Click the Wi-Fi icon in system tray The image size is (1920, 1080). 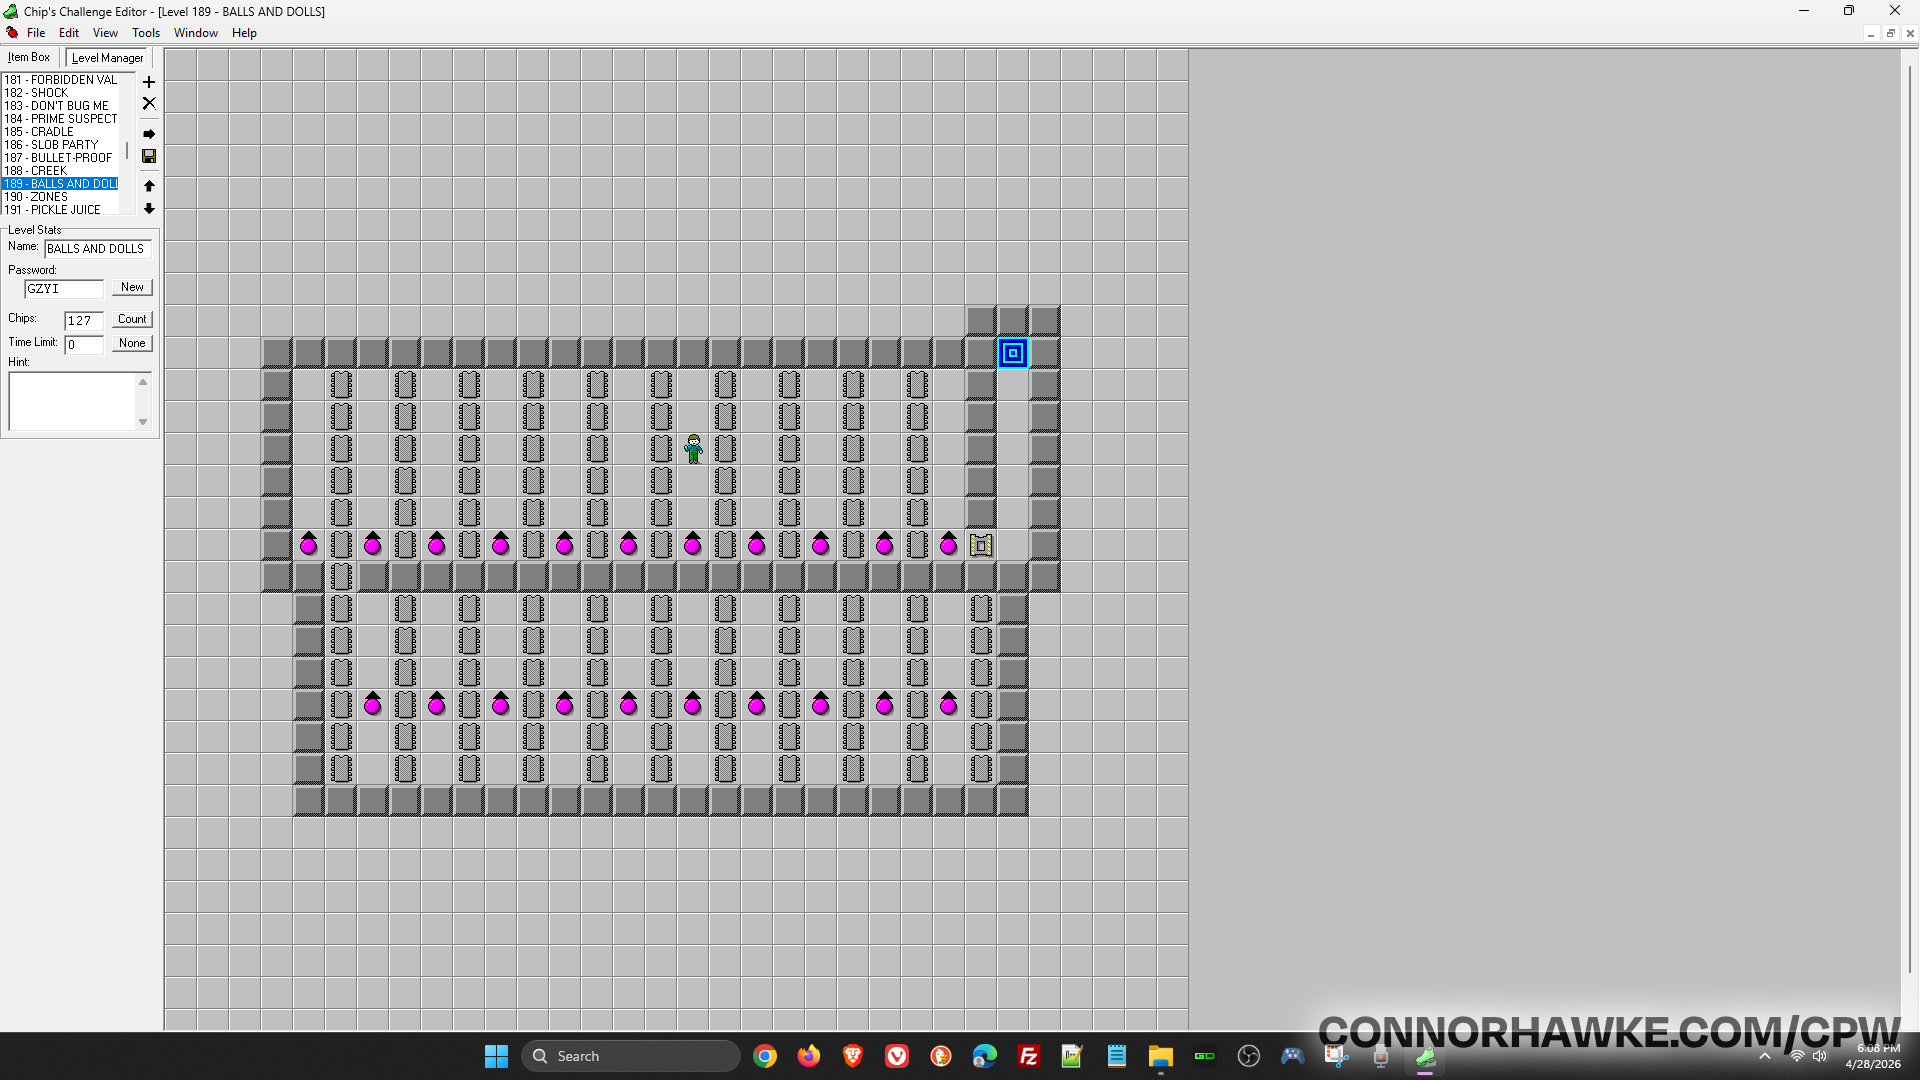pos(1797,1056)
